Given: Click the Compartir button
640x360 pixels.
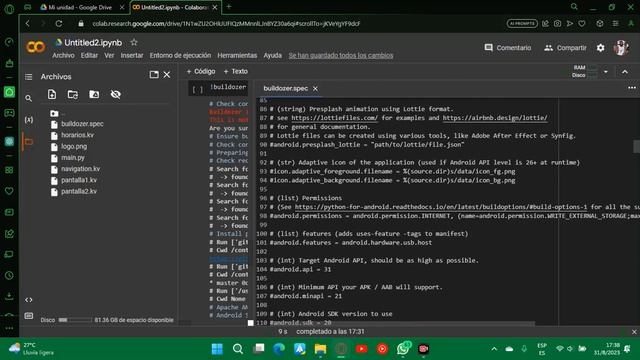Looking at the screenshot, I should click(565, 48).
